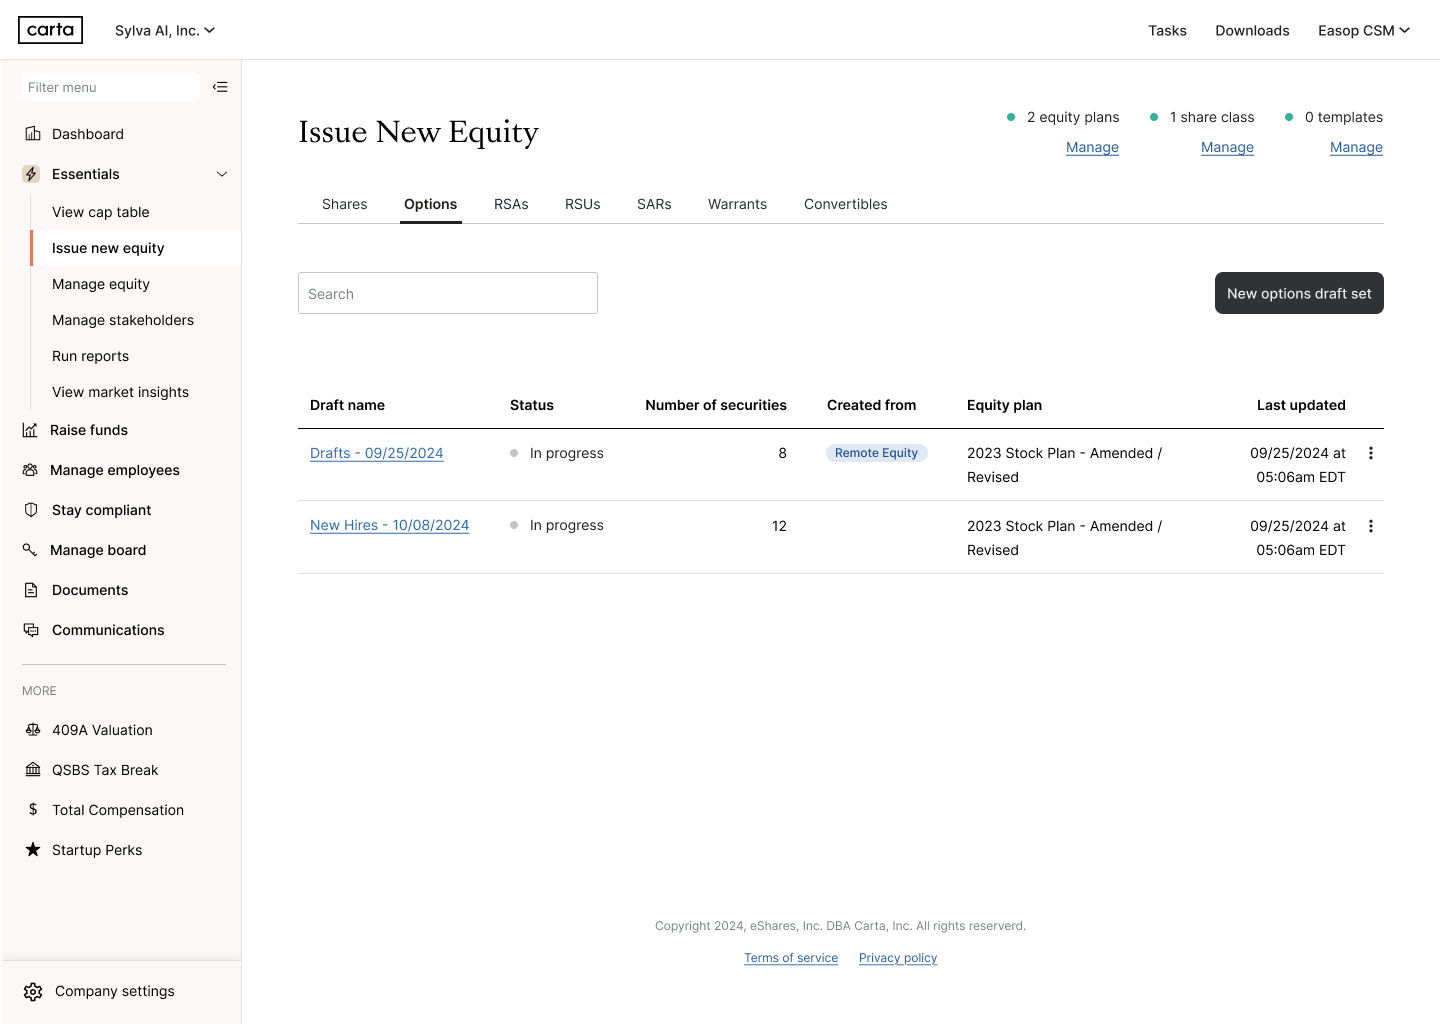Collapse the Essentials section chevron
1440x1024 pixels.
coord(222,174)
